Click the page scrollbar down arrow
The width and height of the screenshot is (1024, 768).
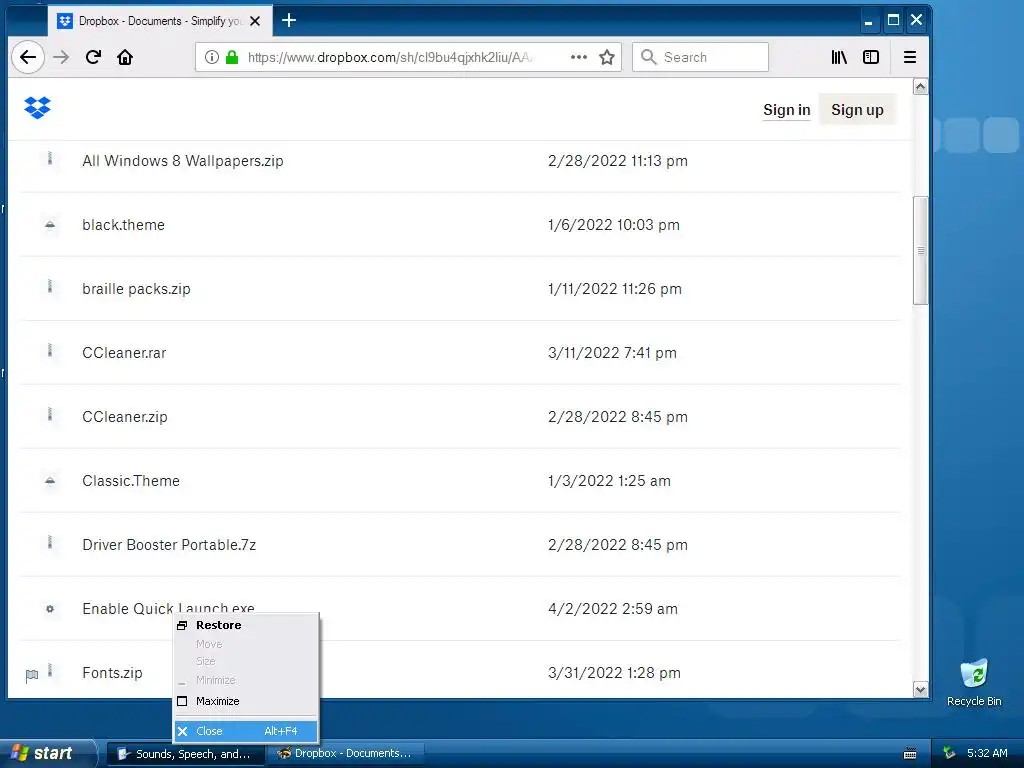click(920, 690)
